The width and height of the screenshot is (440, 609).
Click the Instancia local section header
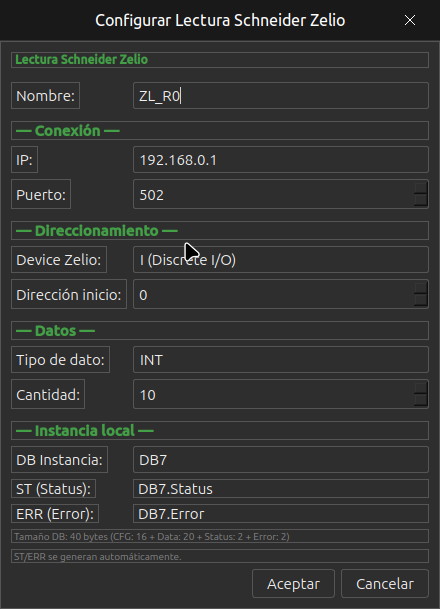pyautogui.click(x=220, y=430)
